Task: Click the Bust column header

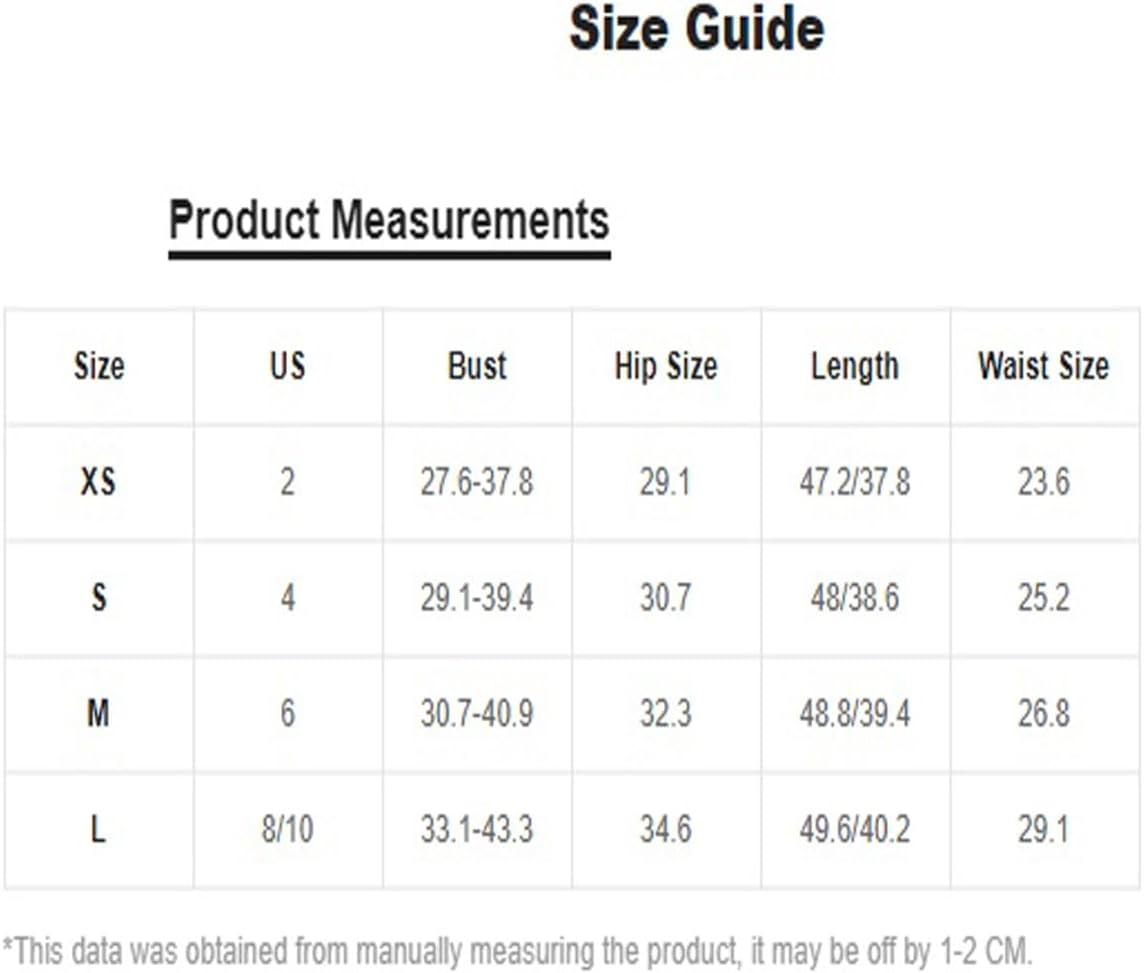Action: (x=476, y=365)
